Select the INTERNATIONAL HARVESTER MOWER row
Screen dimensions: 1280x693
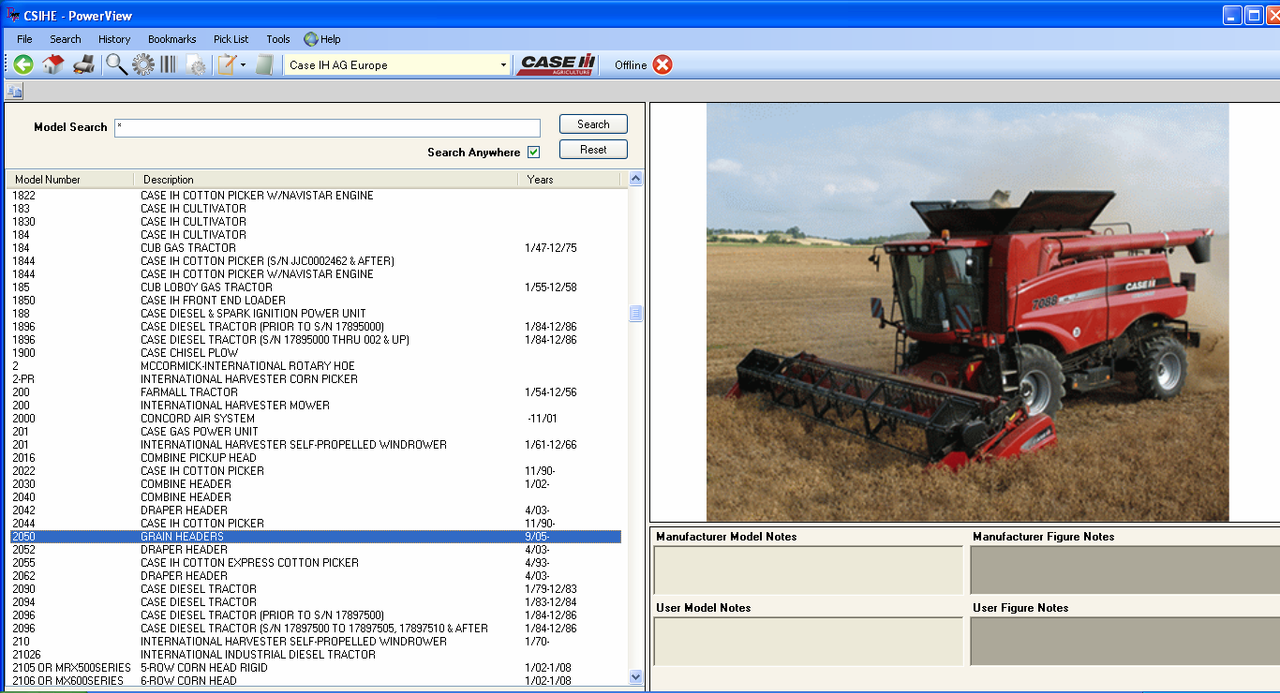[x=315, y=406]
